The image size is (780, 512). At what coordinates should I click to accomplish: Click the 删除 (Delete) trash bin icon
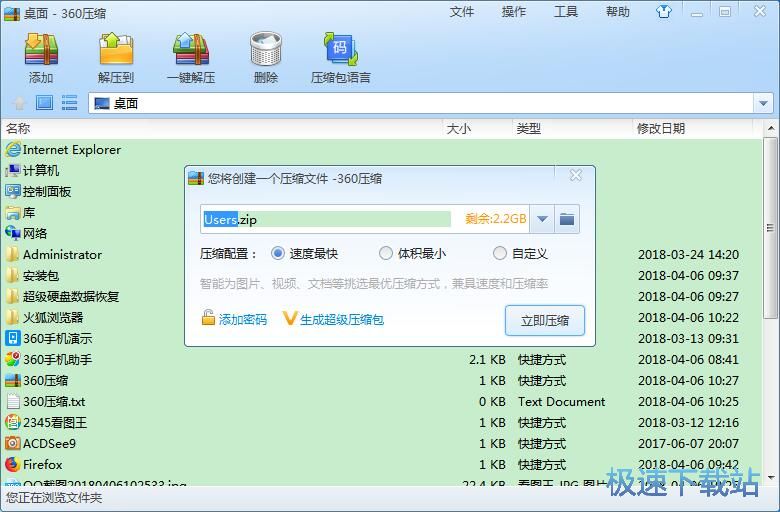click(266, 49)
